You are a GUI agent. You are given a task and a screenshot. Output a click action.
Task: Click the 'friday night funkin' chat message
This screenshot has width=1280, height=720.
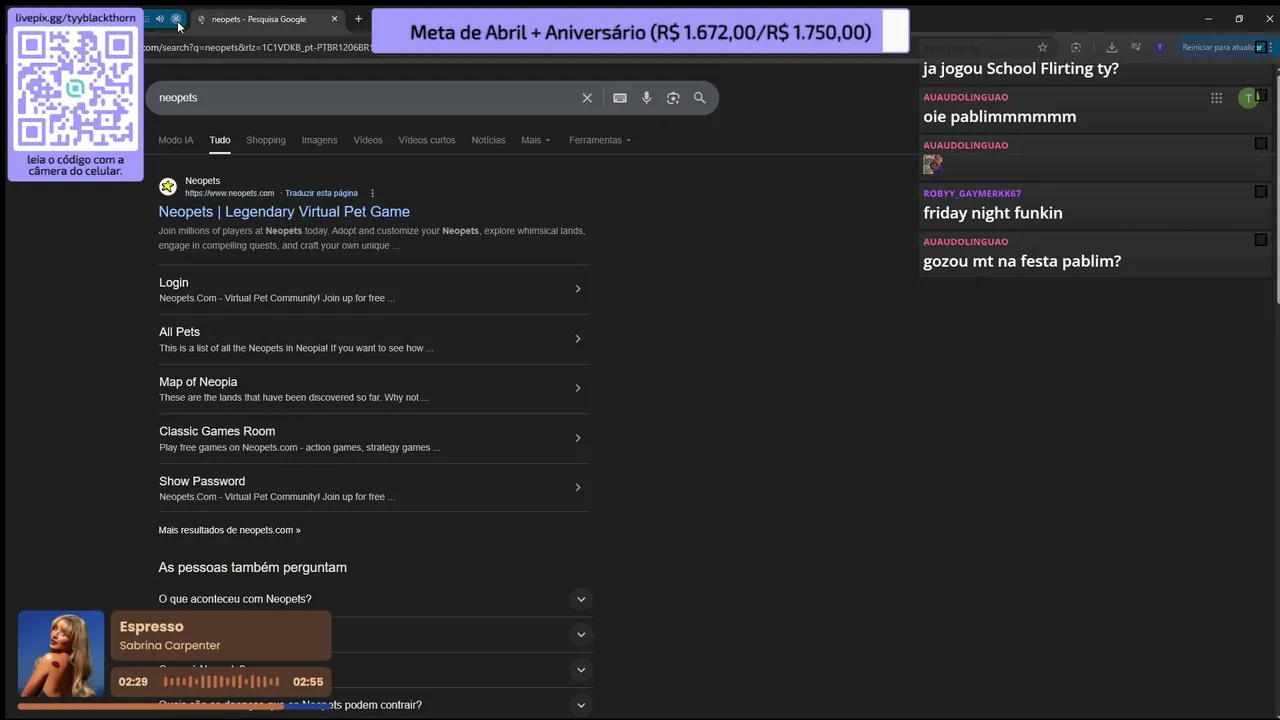[993, 213]
